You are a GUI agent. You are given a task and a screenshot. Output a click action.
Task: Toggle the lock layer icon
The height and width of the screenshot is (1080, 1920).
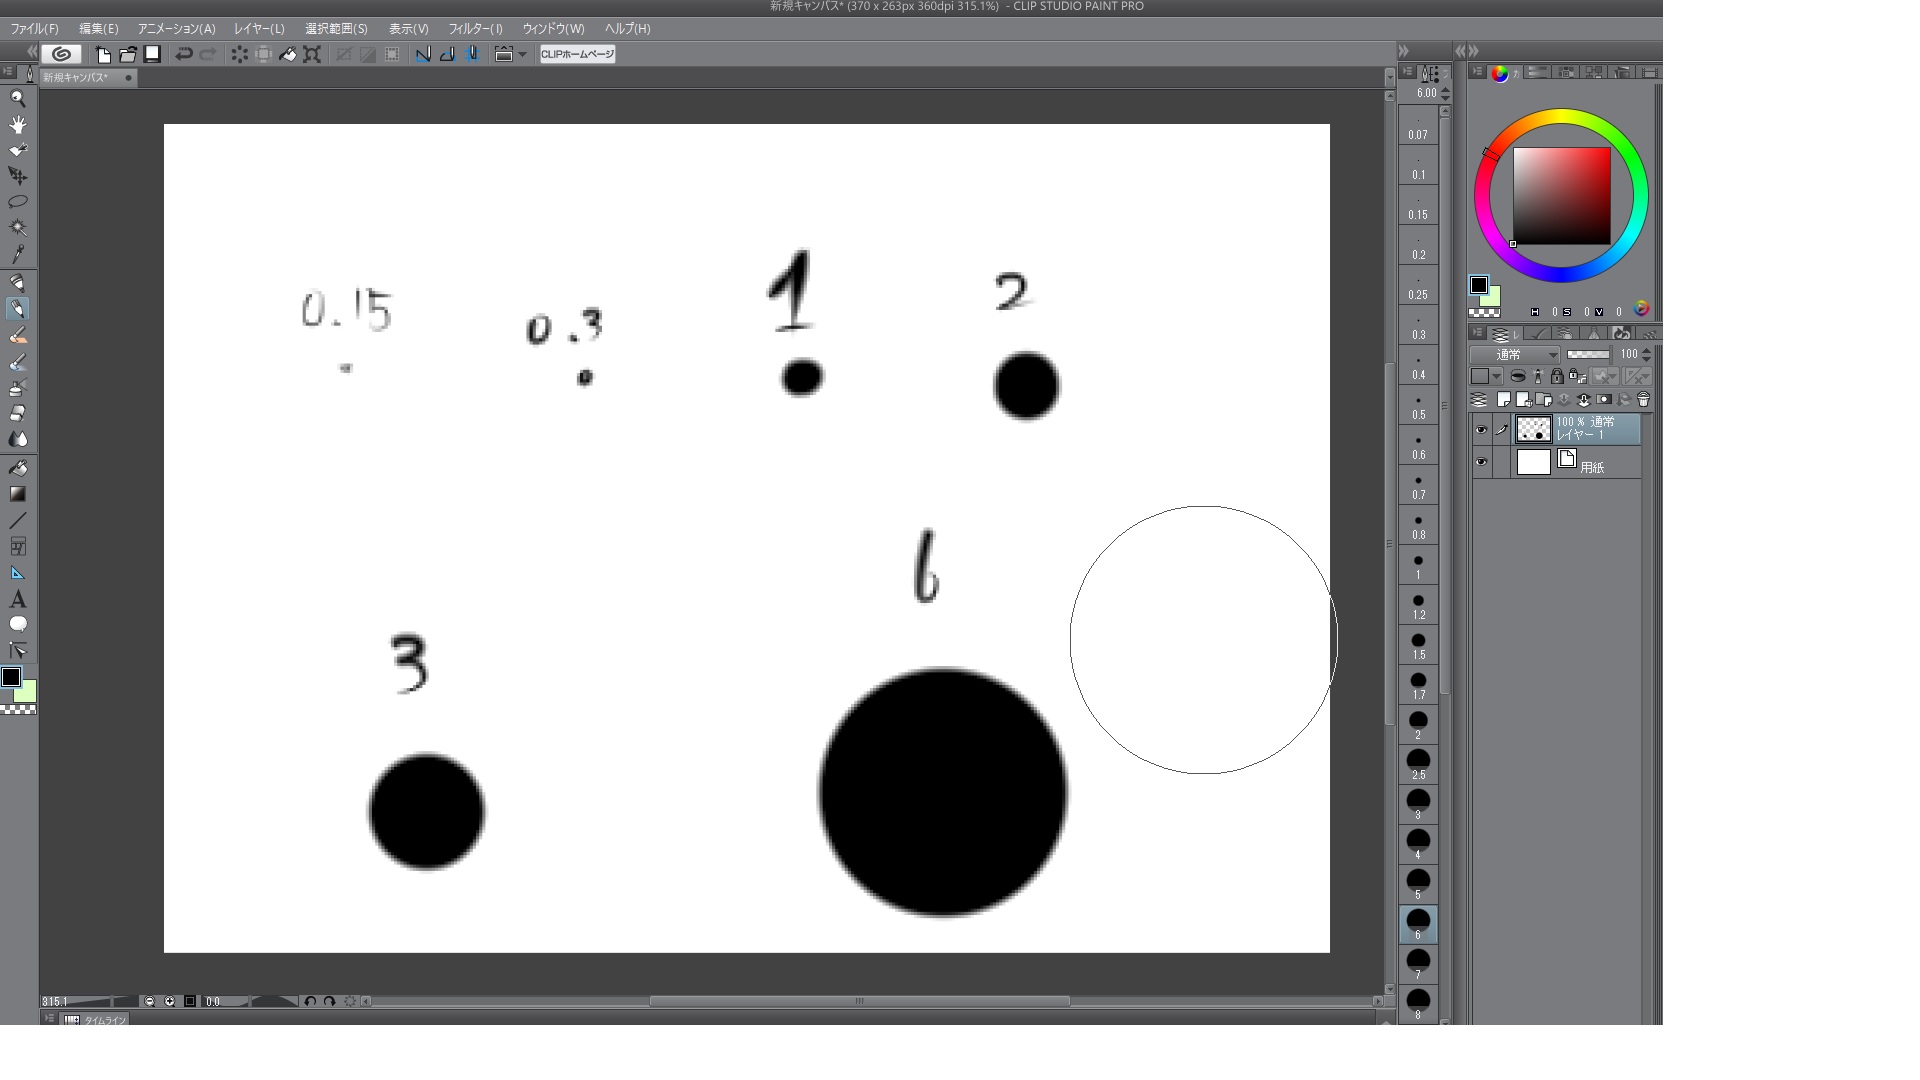click(x=1557, y=376)
